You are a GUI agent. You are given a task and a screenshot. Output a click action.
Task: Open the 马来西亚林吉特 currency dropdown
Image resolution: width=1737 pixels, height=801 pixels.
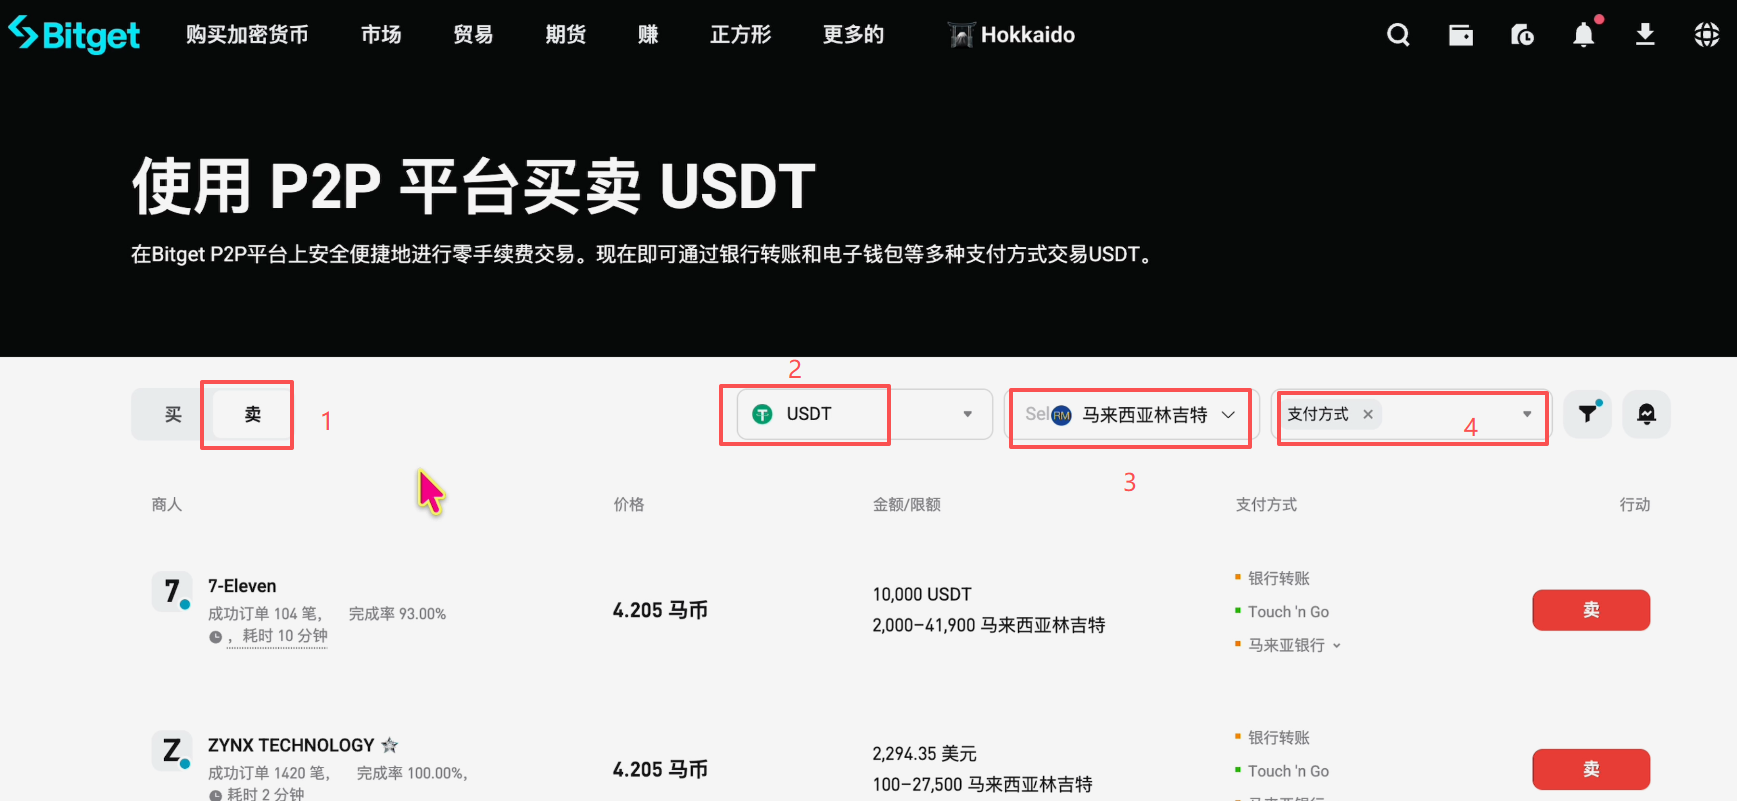pyautogui.click(x=1130, y=414)
